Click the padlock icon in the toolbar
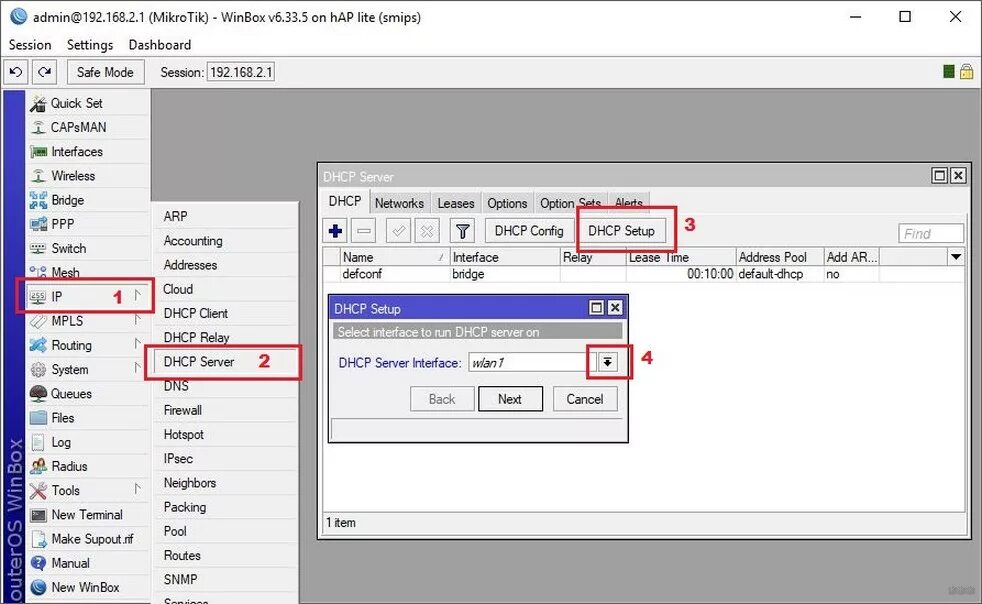This screenshot has width=982, height=604. tap(966, 71)
